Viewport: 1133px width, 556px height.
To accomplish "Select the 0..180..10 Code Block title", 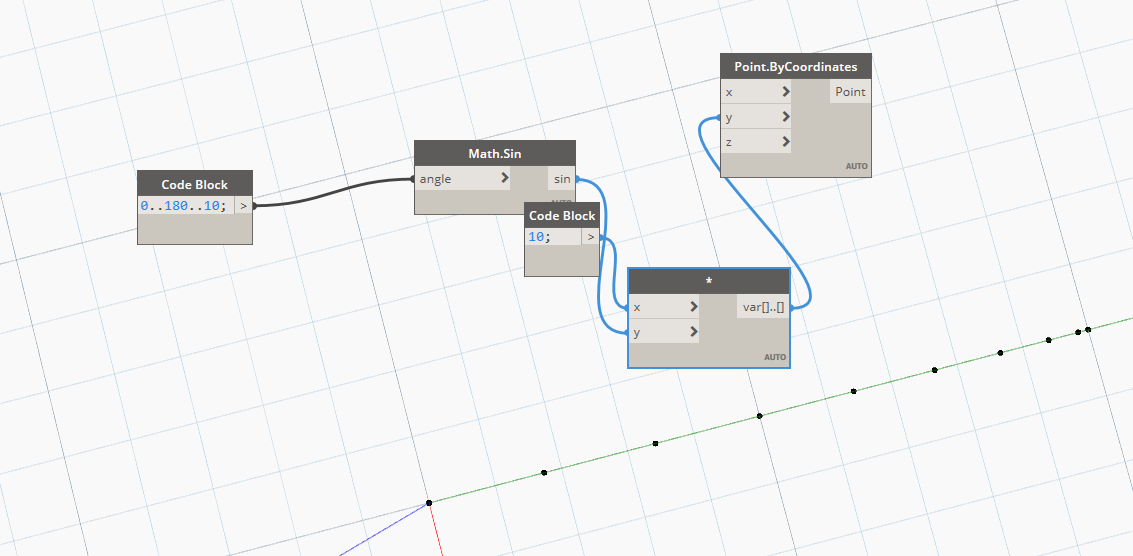I will 194,184.
